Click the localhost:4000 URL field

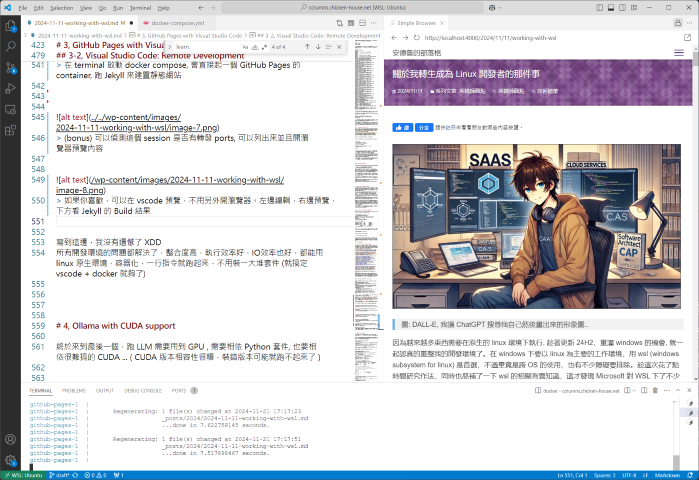point(551,38)
